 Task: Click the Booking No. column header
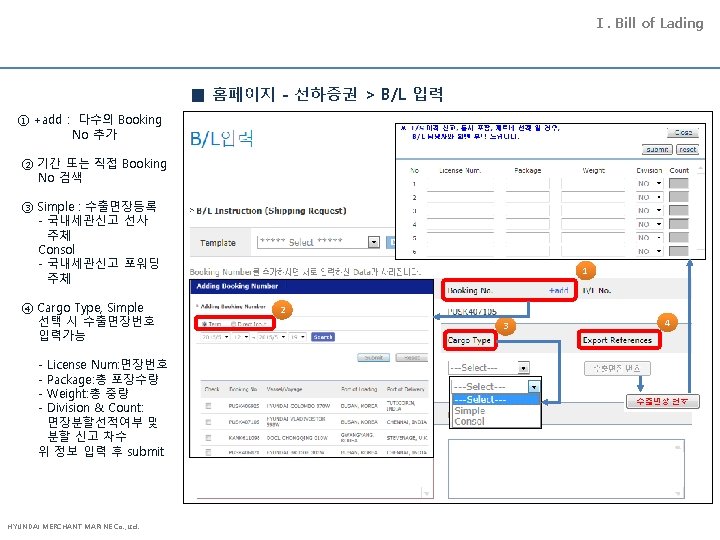click(x=242, y=389)
